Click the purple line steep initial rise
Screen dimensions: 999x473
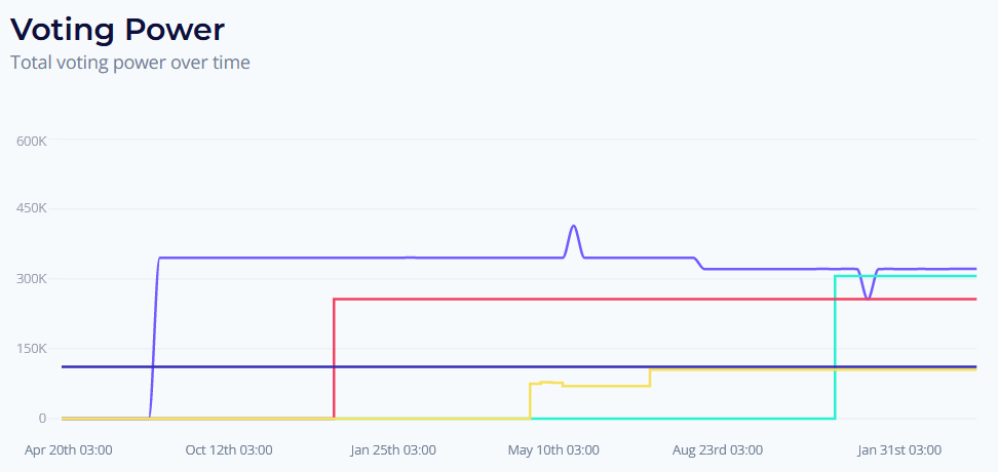154,338
